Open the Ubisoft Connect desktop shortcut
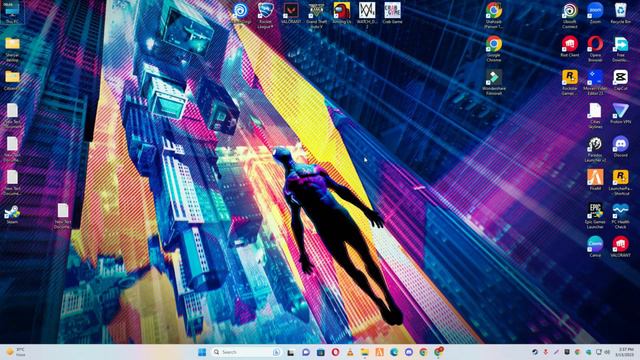 (569, 16)
